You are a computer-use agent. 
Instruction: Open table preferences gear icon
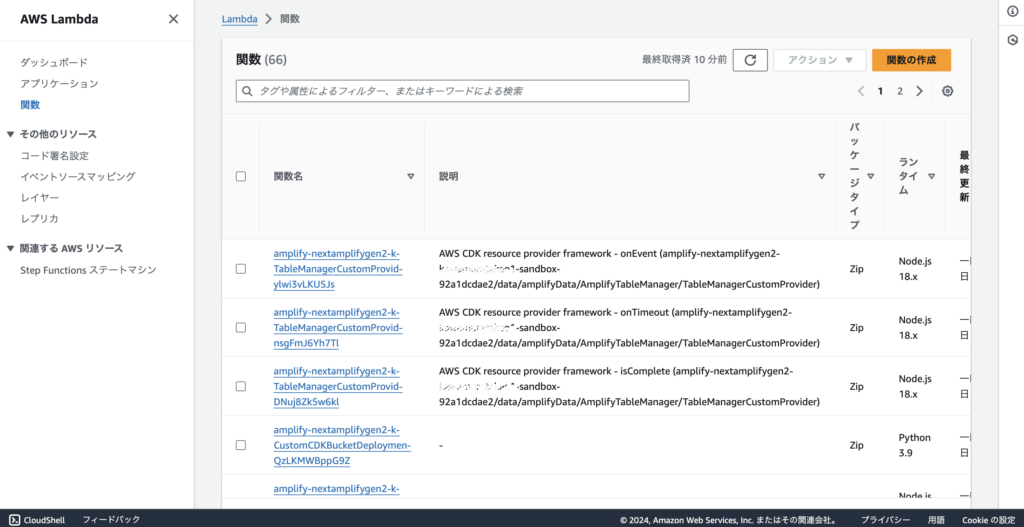[x=948, y=91]
